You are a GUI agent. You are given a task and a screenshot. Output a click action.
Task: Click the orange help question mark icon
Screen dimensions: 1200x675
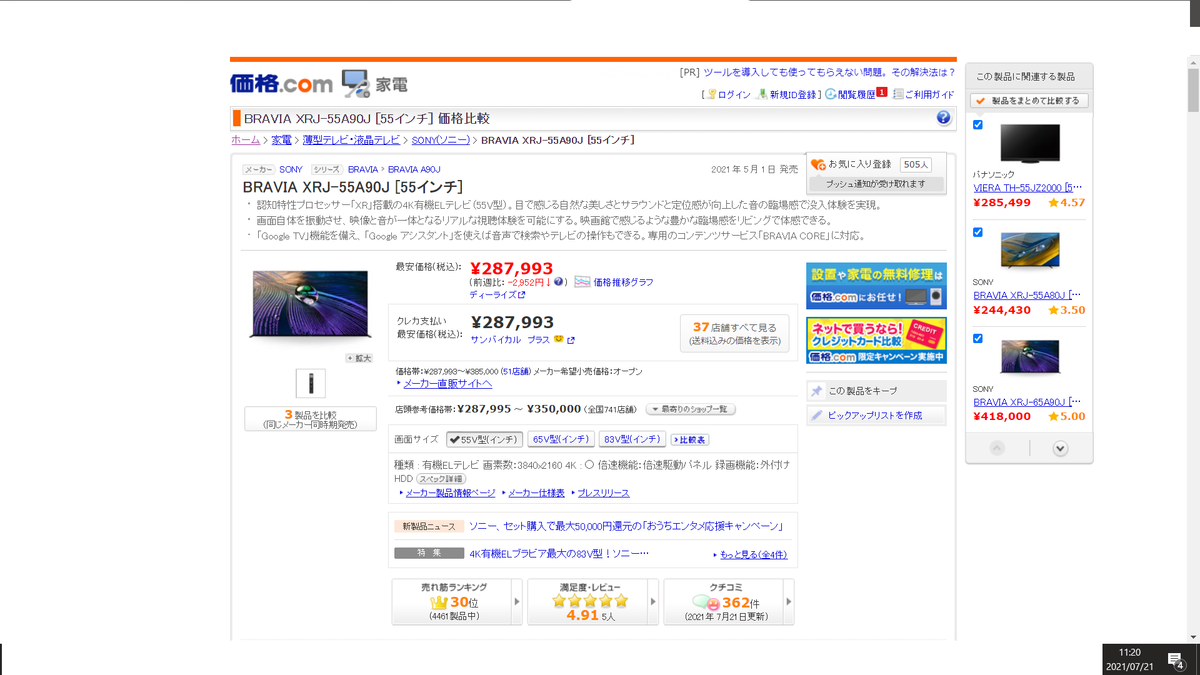[944, 118]
